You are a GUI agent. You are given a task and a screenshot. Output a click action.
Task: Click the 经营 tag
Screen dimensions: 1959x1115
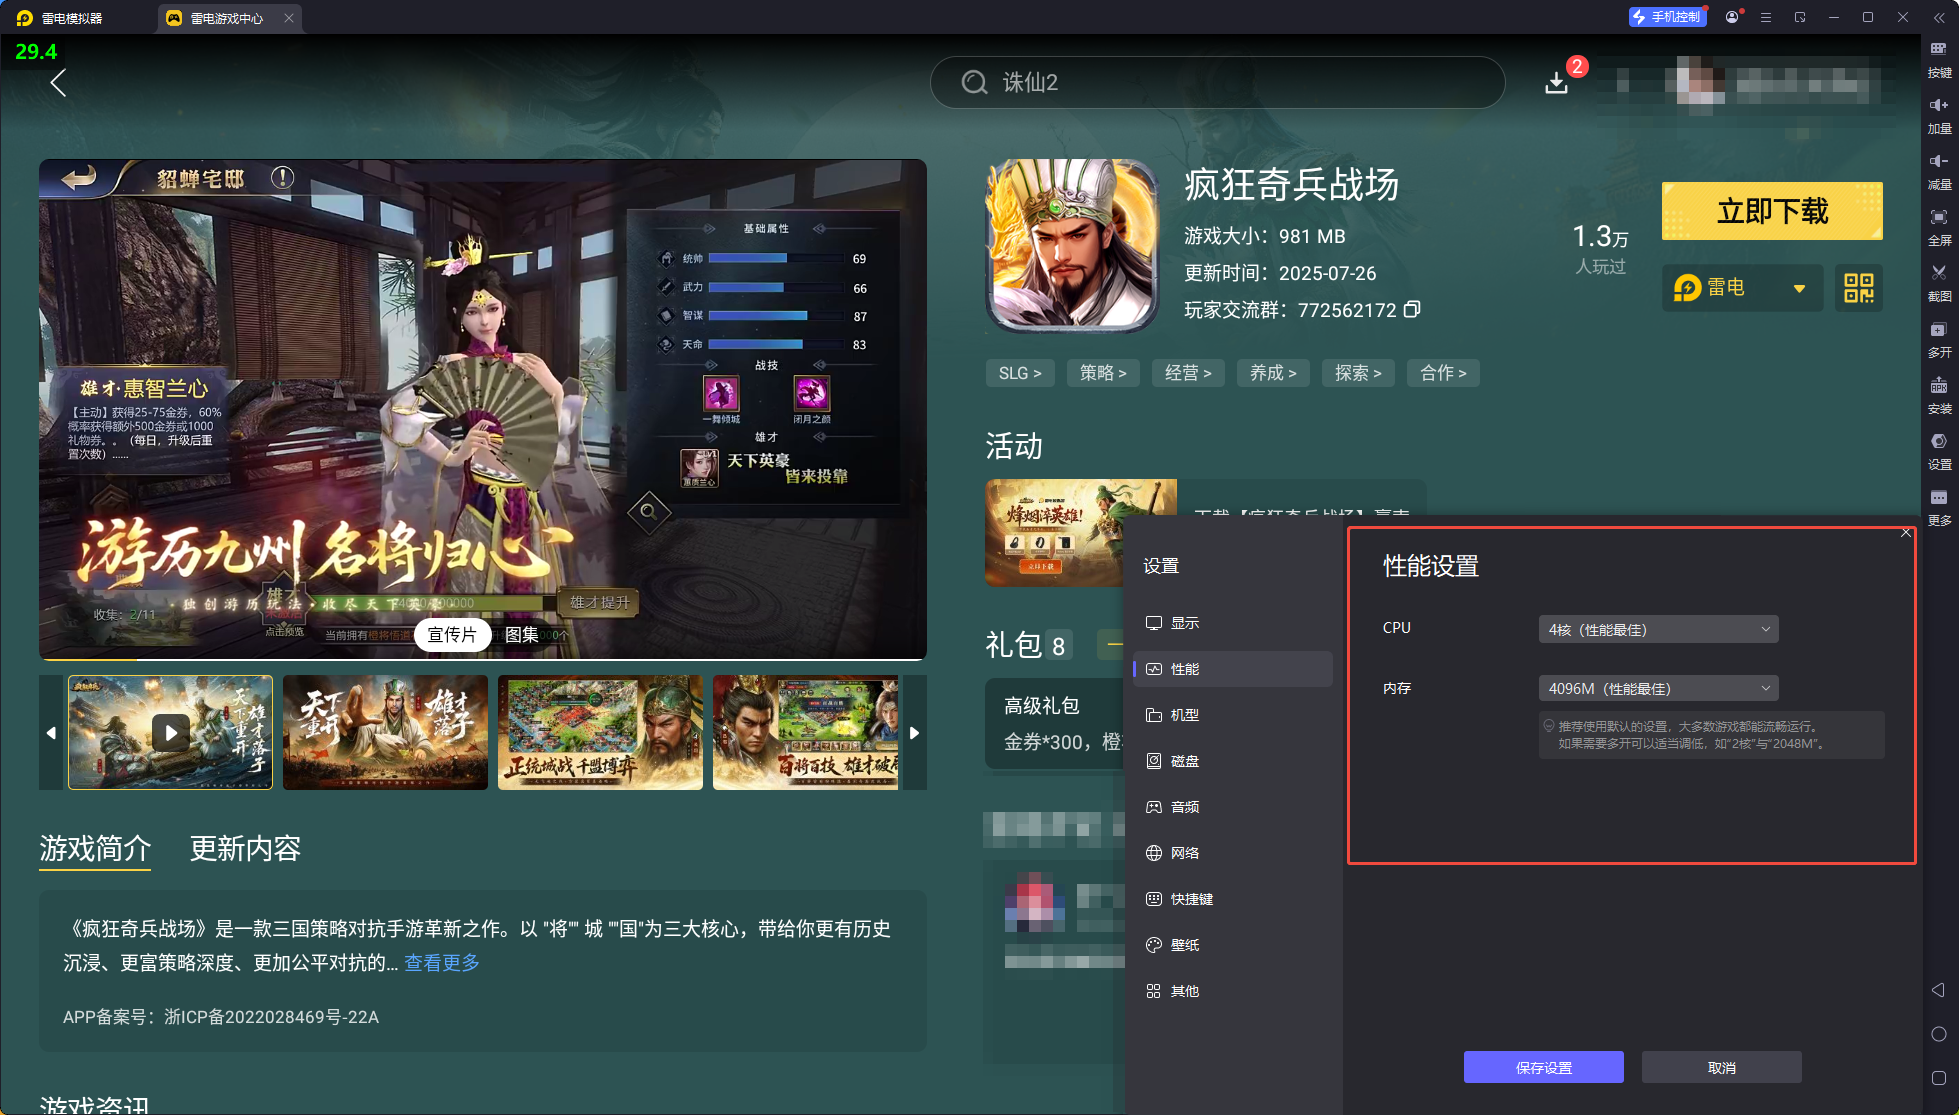(x=1188, y=373)
